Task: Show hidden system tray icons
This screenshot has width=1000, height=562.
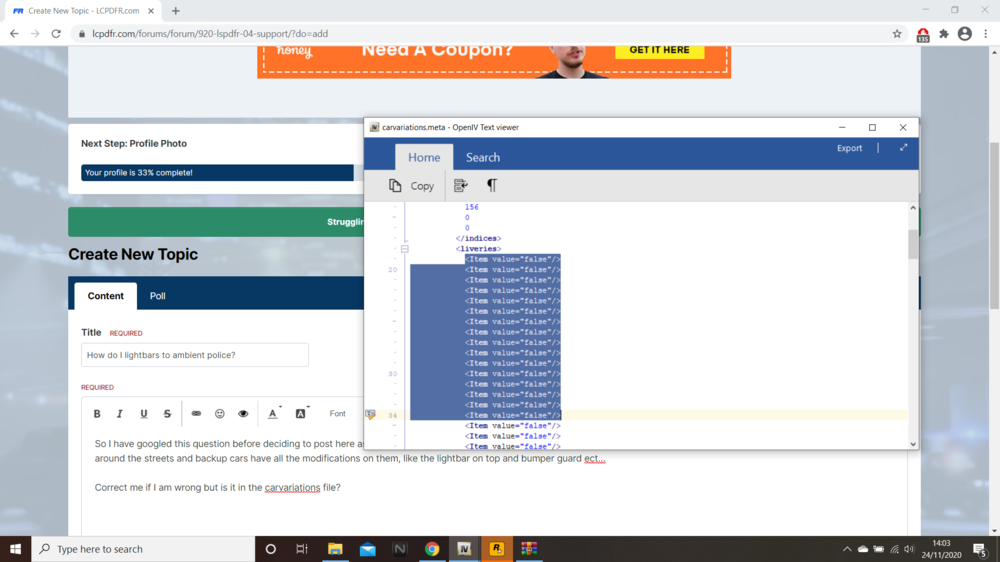Action: (x=847, y=549)
